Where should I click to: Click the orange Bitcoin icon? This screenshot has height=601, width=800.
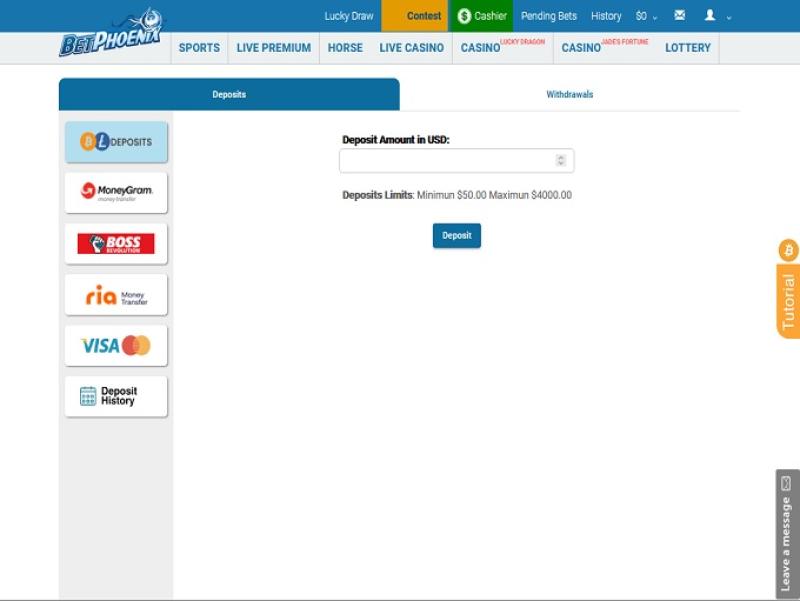pyautogui.click(x=788, y=250)
